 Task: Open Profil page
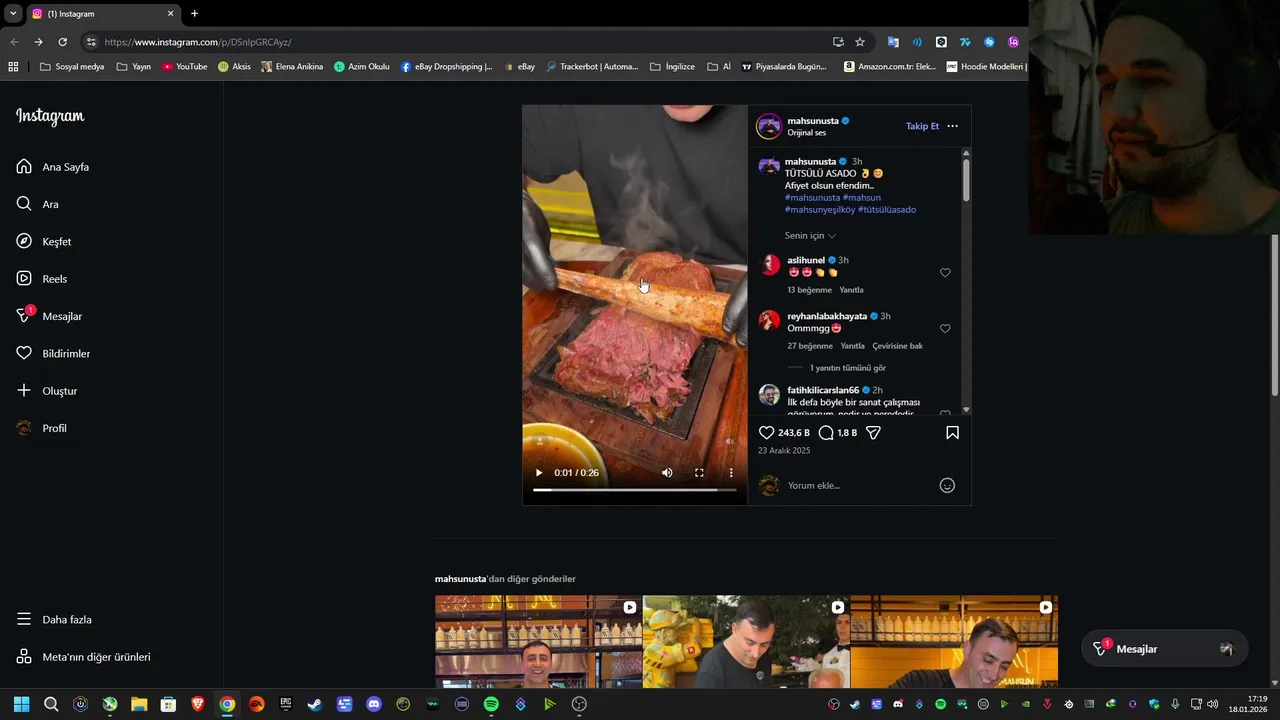[42, 428]
